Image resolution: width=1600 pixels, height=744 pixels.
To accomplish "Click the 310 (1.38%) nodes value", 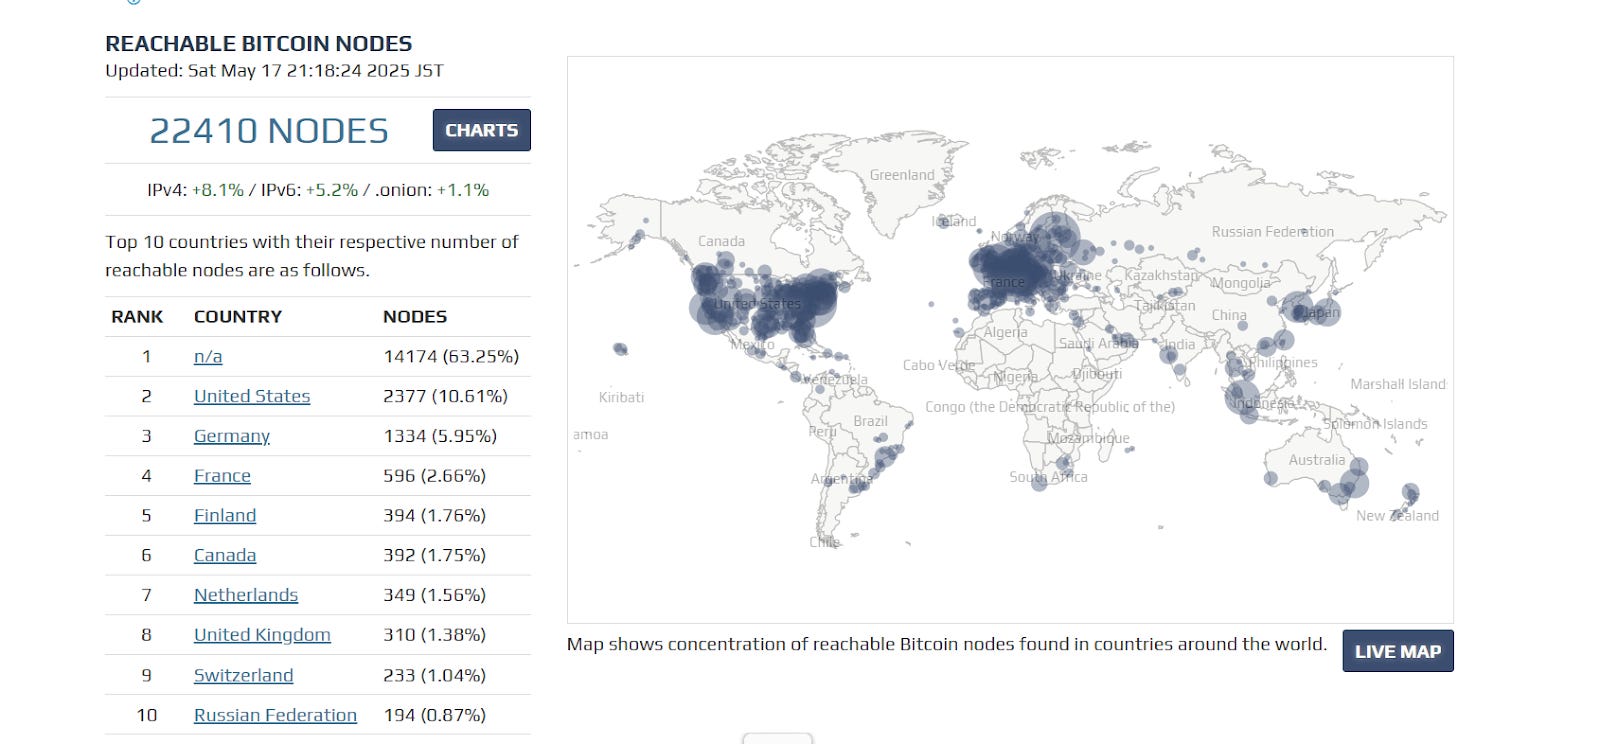I will (x=434, y=635).
